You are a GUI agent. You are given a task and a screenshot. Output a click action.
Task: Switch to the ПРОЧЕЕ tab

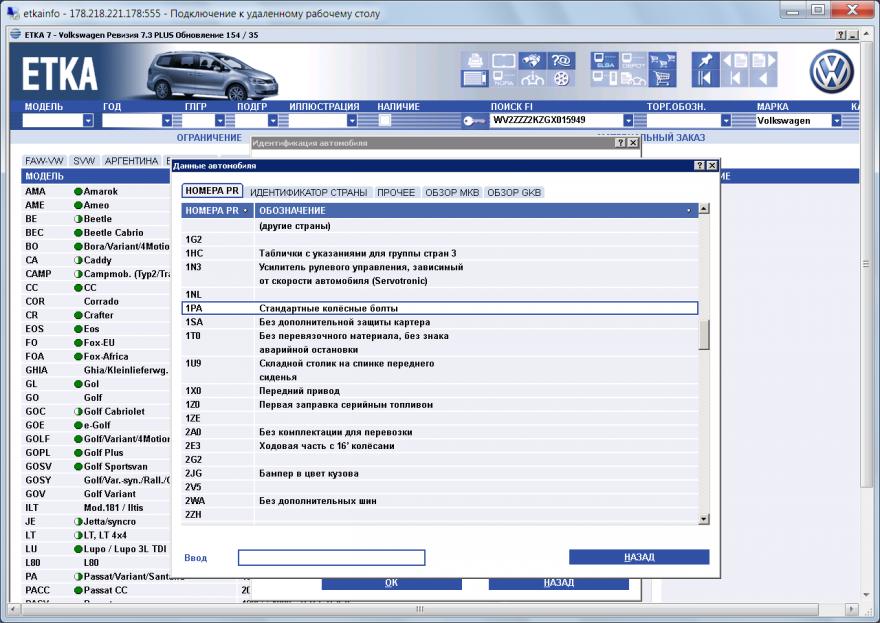tap(396, 193)
